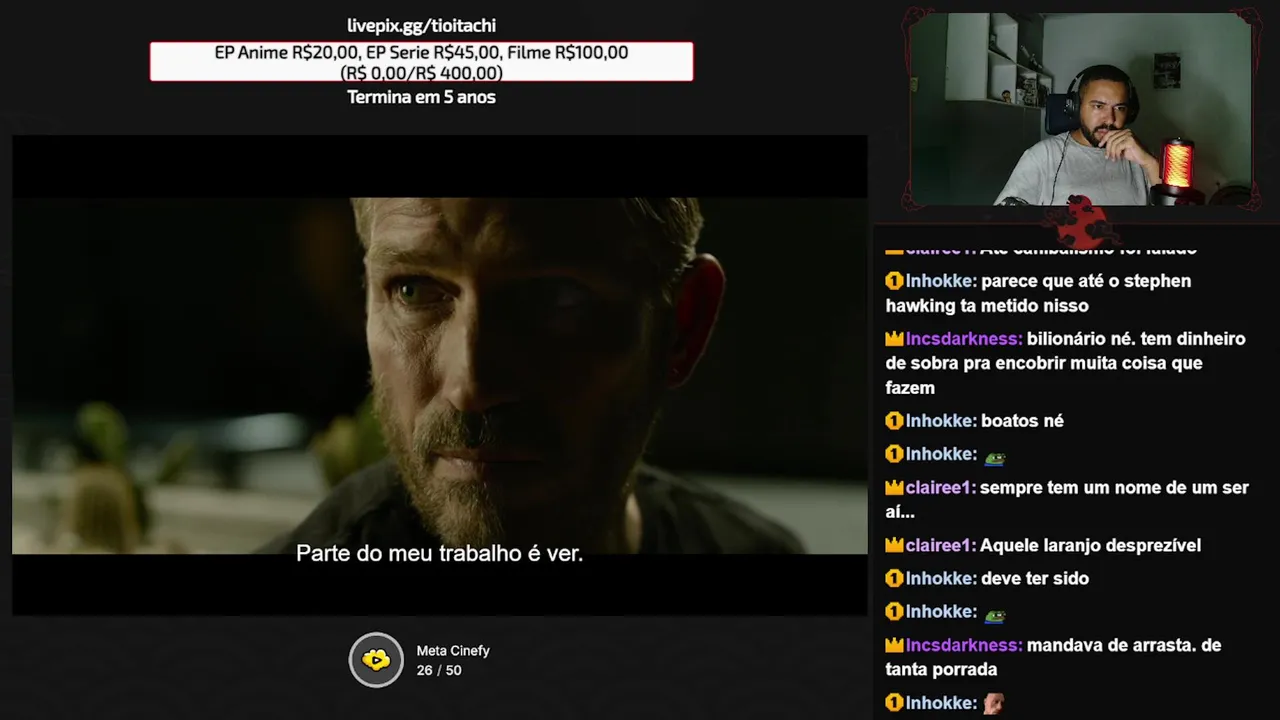Click the text 'Aquele laranjo desprezível'

tap(1090, 546)
